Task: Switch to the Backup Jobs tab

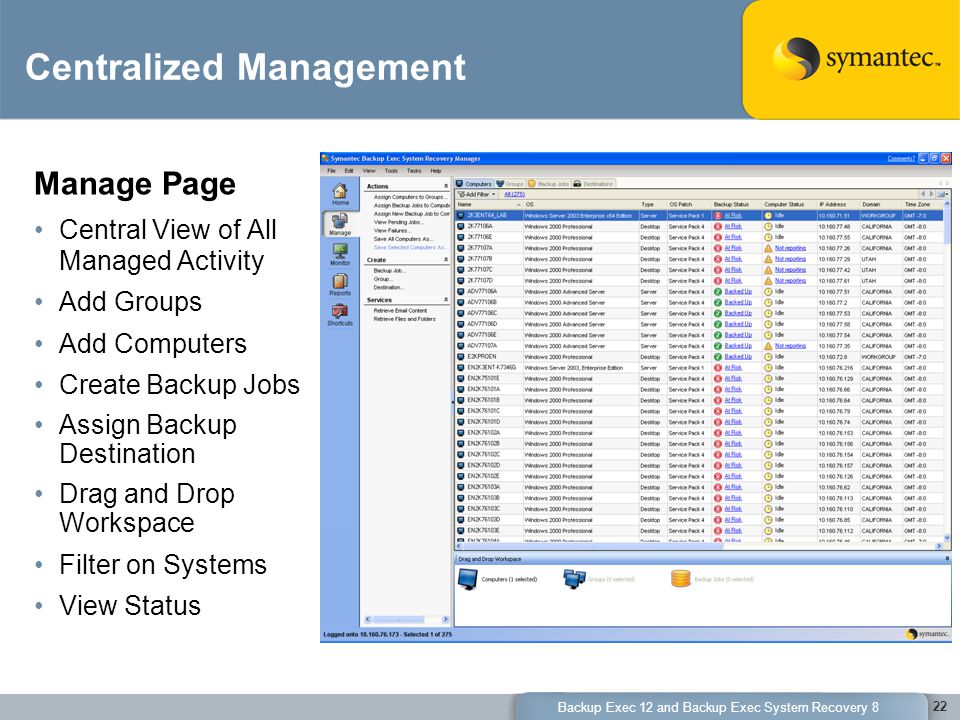Action: pos(549,184)
